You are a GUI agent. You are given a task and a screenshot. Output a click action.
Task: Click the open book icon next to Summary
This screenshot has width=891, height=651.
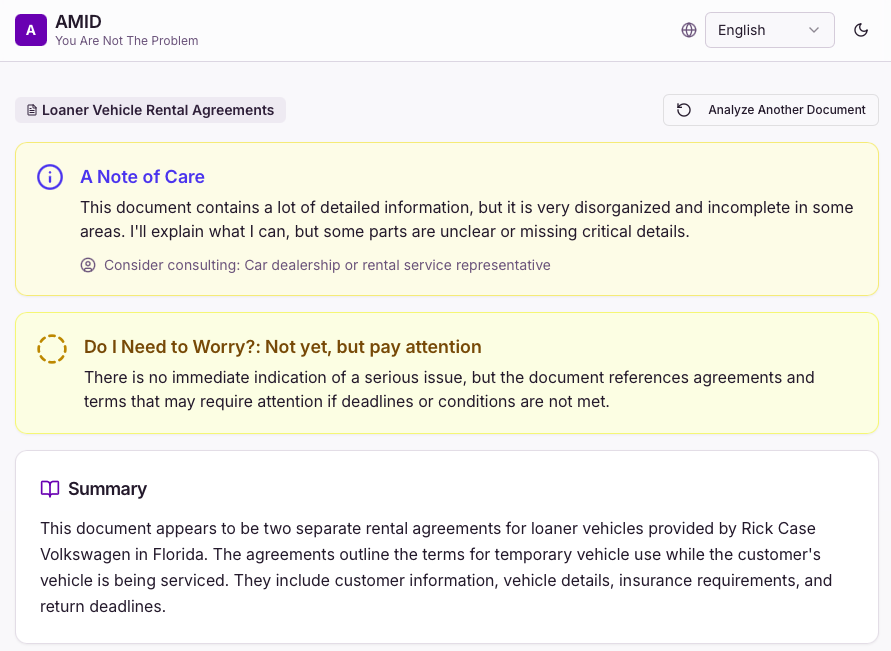(49, 489)
